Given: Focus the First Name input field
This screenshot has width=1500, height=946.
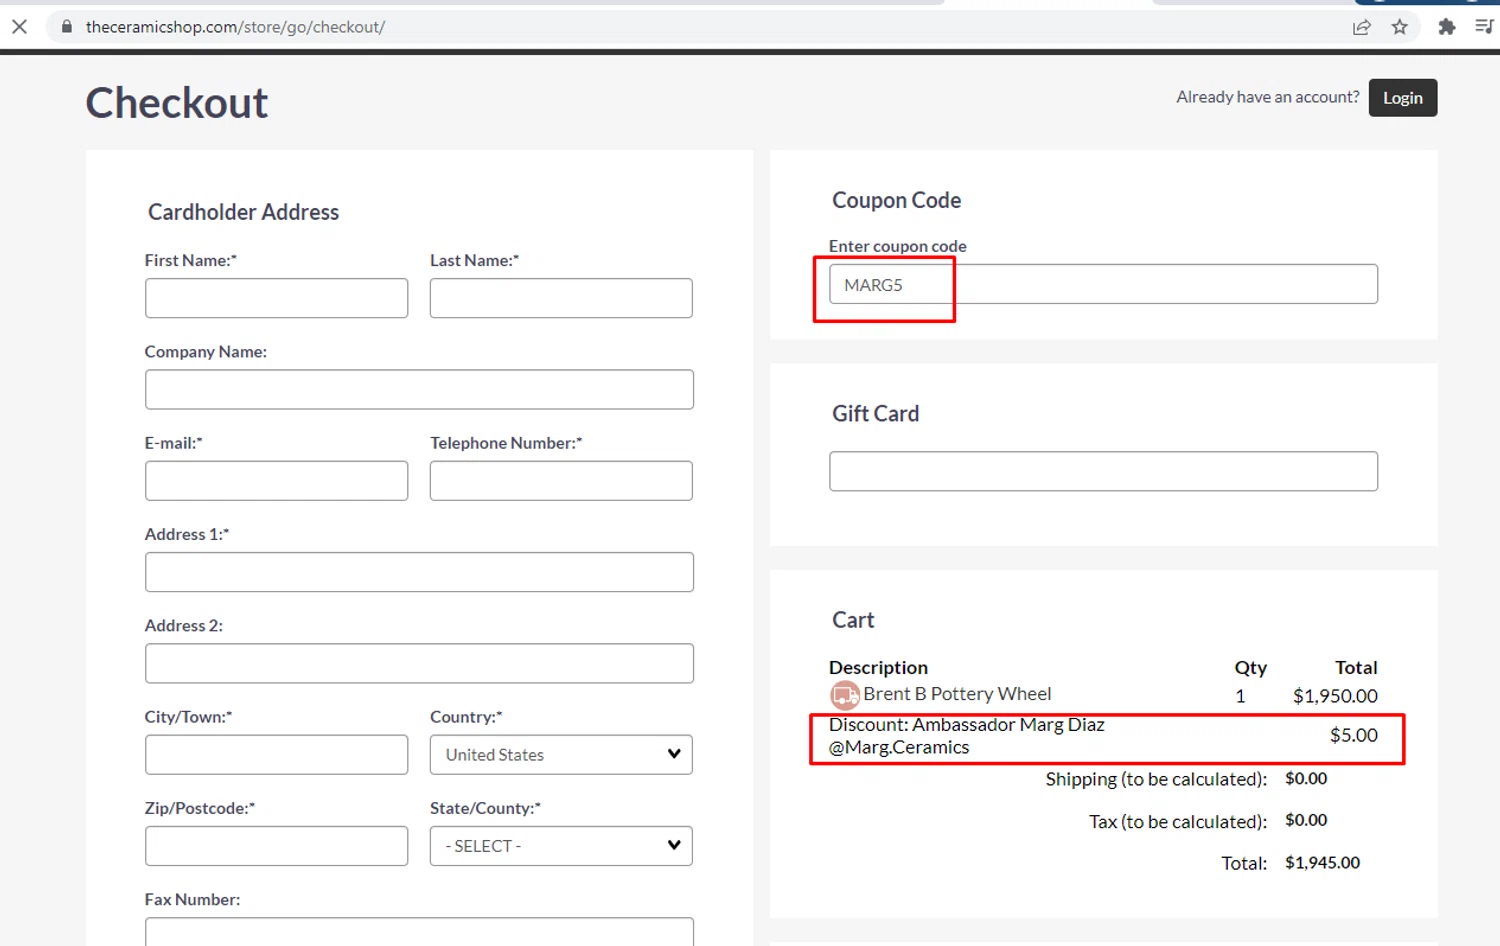Looking at the screenshot, I should click(276, 298).
